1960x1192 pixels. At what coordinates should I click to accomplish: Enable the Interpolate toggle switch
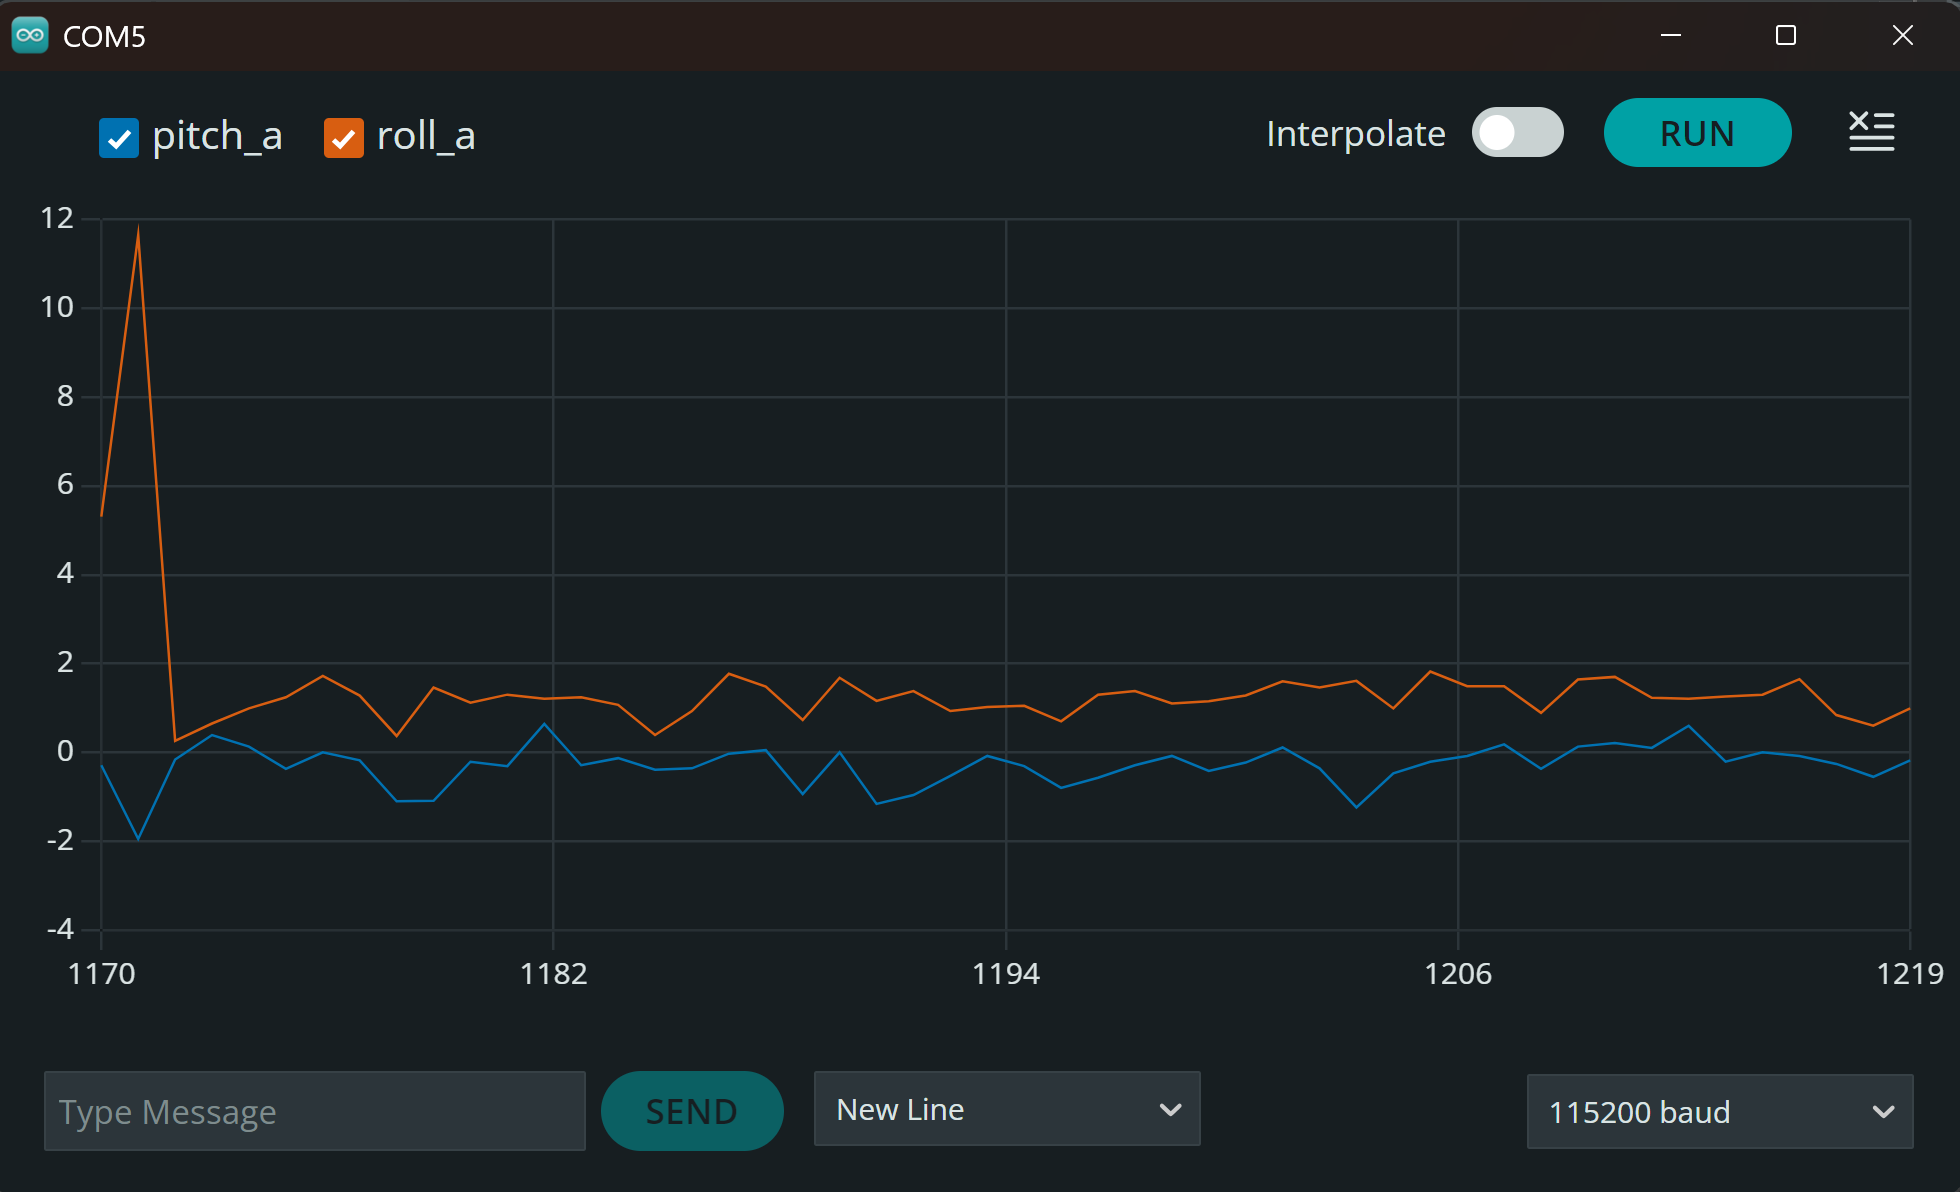coord(1517,133)
